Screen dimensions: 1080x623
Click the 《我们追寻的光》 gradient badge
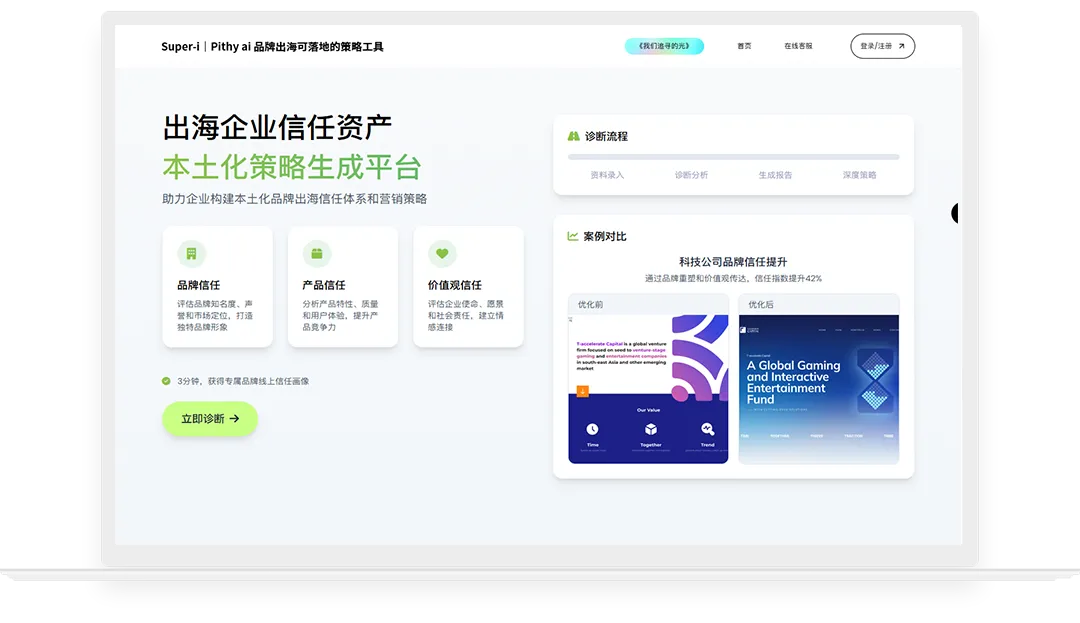(664, 46)
